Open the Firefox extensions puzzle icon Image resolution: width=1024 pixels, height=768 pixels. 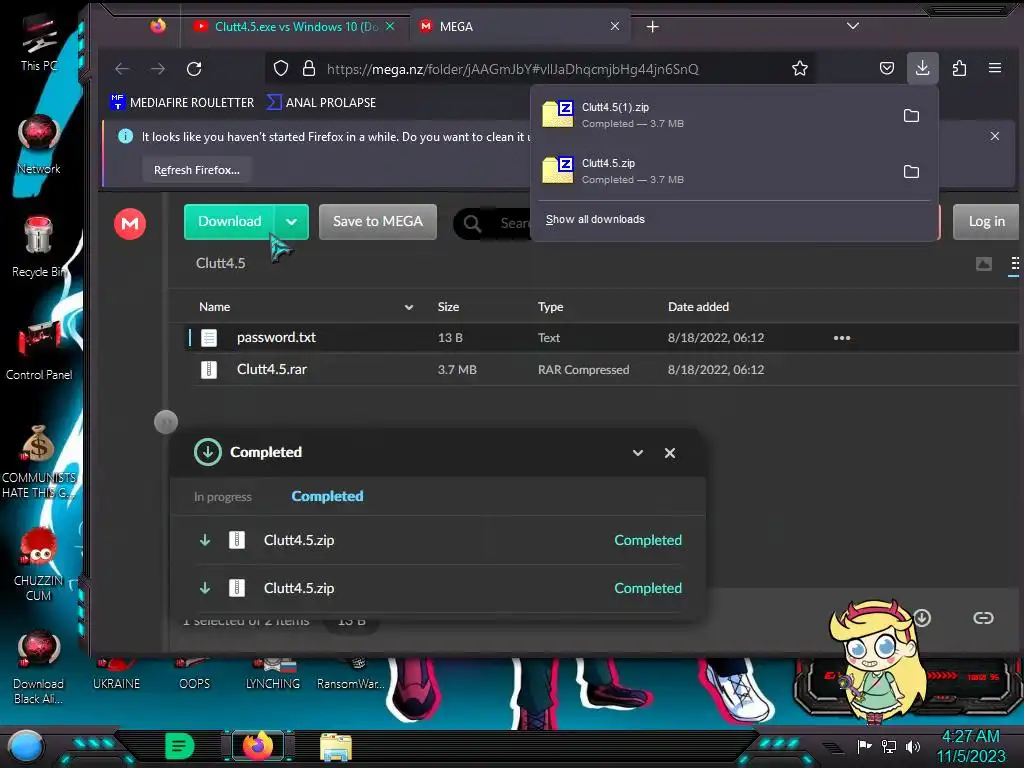959,68
